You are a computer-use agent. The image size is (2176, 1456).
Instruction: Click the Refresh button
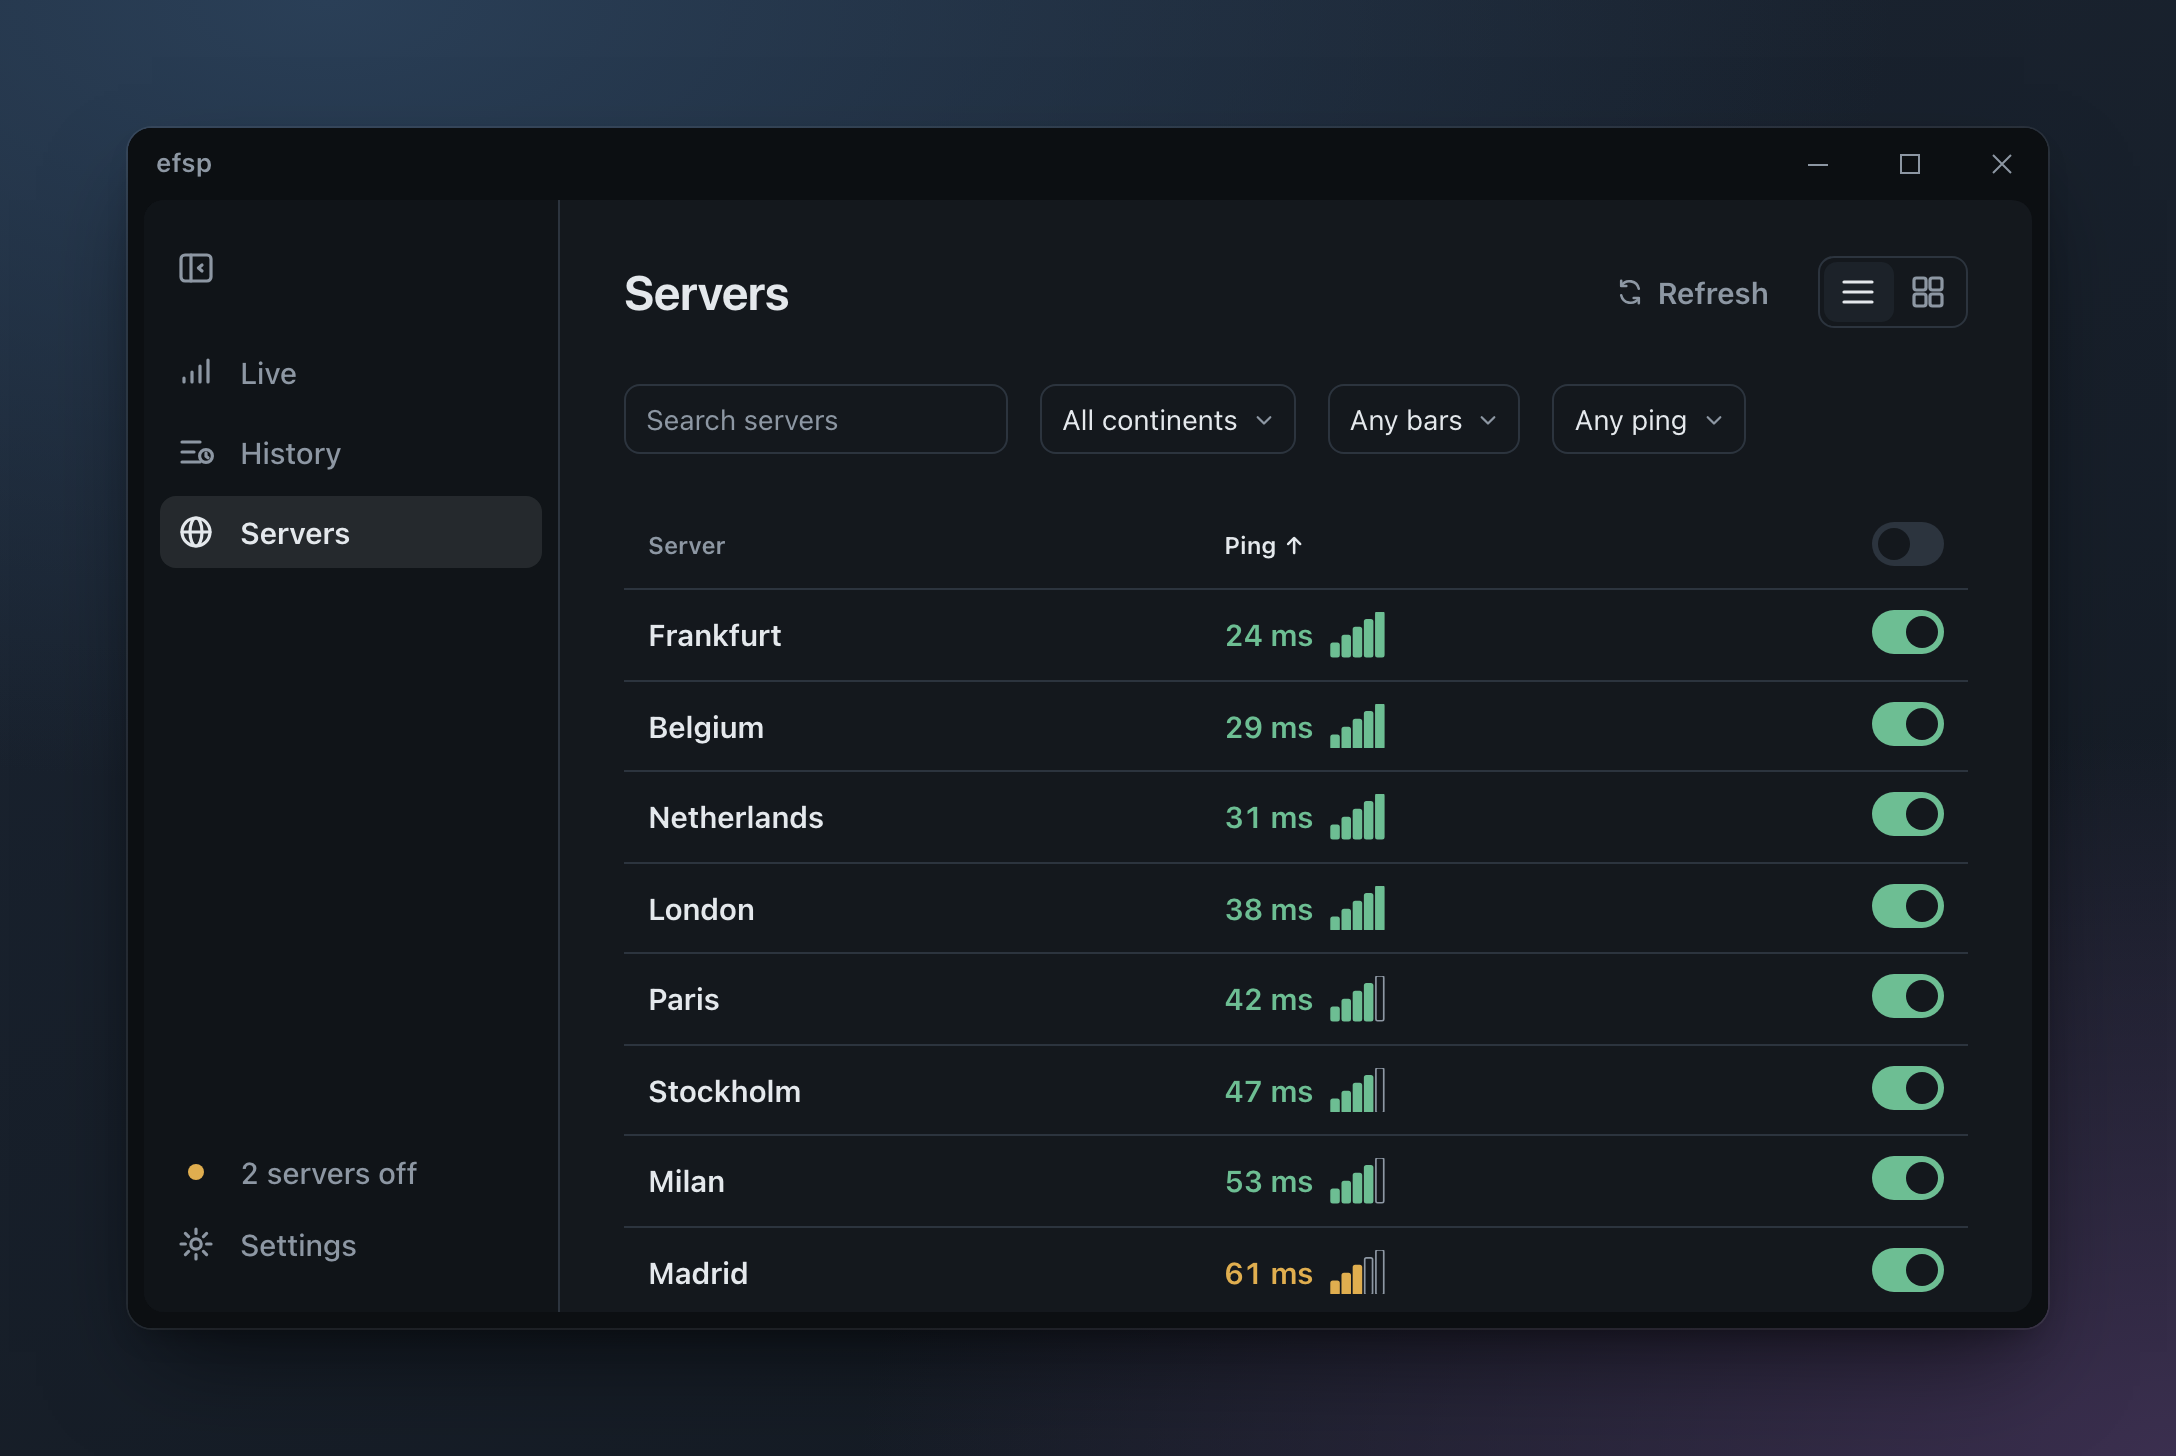tap(1693, 293)
